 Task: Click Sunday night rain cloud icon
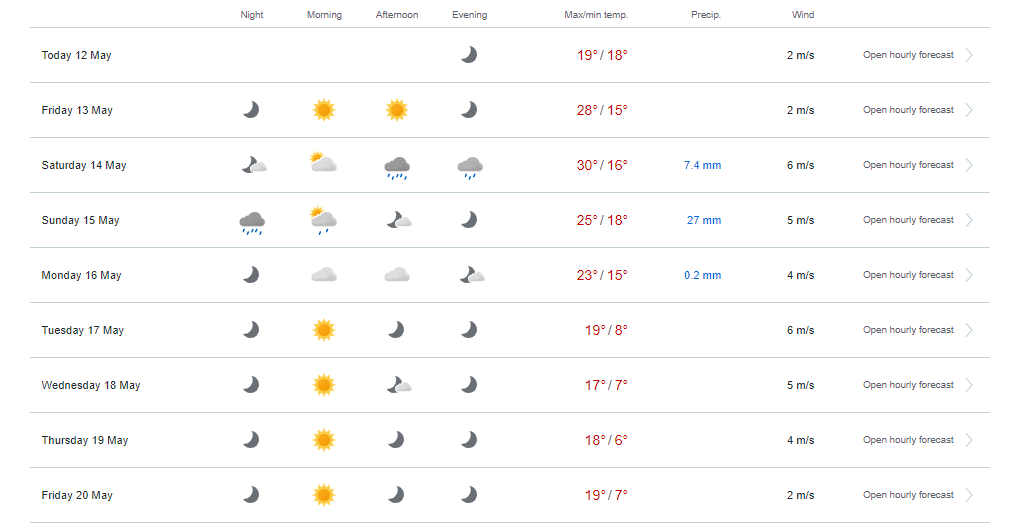coord(252,223)
